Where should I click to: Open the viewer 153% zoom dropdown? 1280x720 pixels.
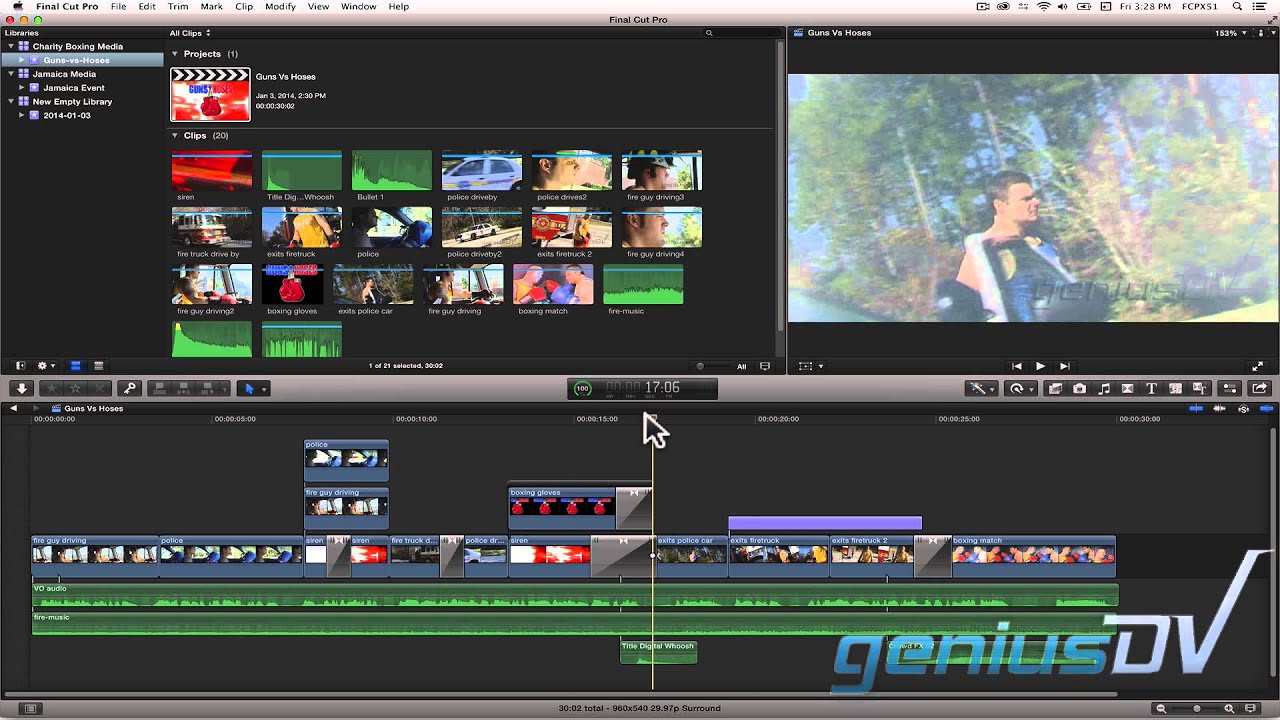(x=1231, y=33)
